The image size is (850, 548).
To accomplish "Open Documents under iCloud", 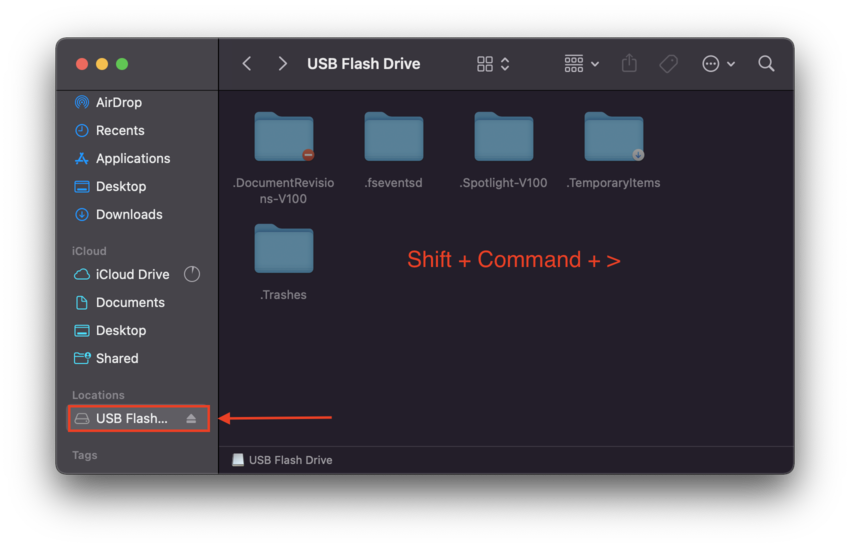I will [x=138, y=303].
